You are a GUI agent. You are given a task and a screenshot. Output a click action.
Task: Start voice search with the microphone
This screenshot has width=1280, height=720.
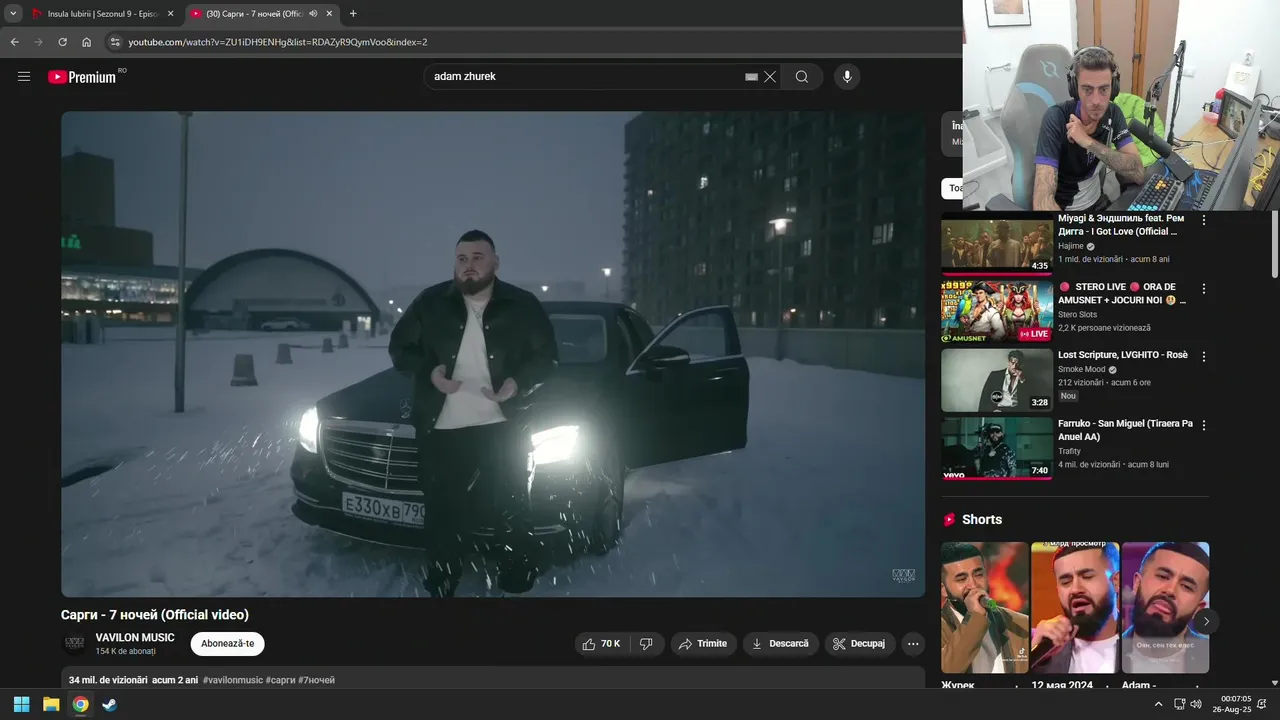point(847,77)
